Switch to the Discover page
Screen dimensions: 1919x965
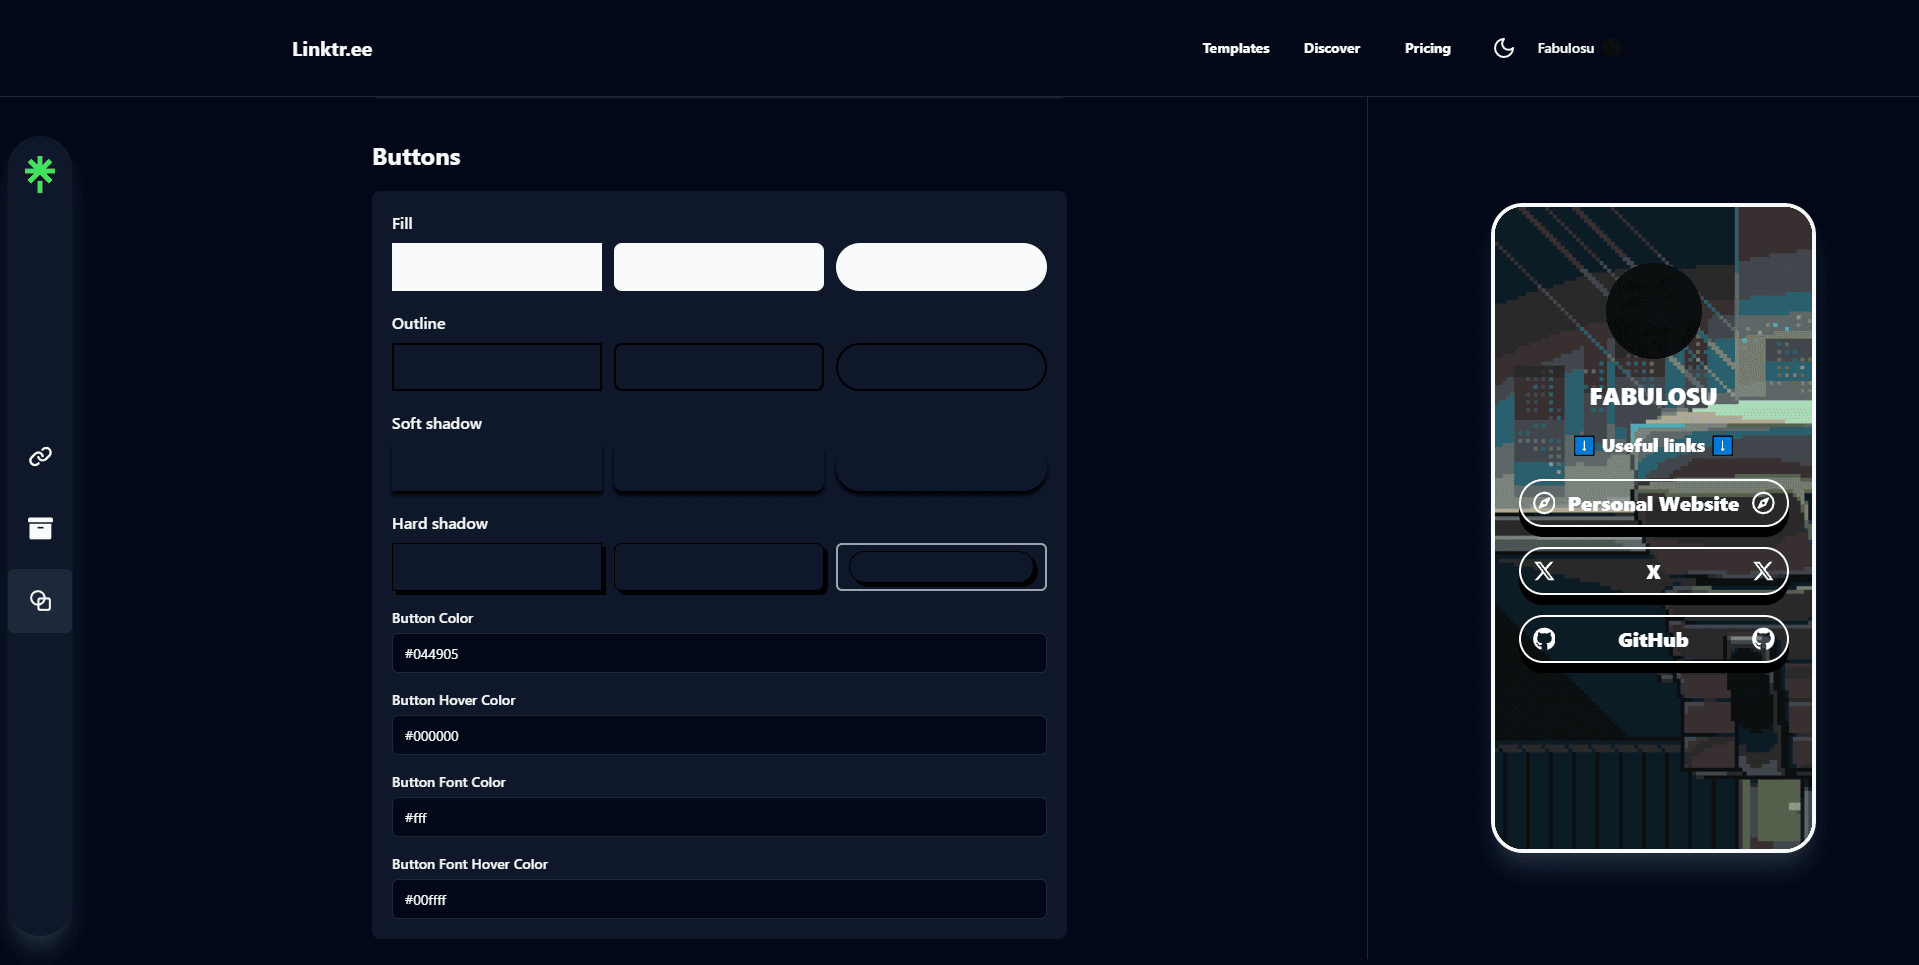pos(1331,47)
